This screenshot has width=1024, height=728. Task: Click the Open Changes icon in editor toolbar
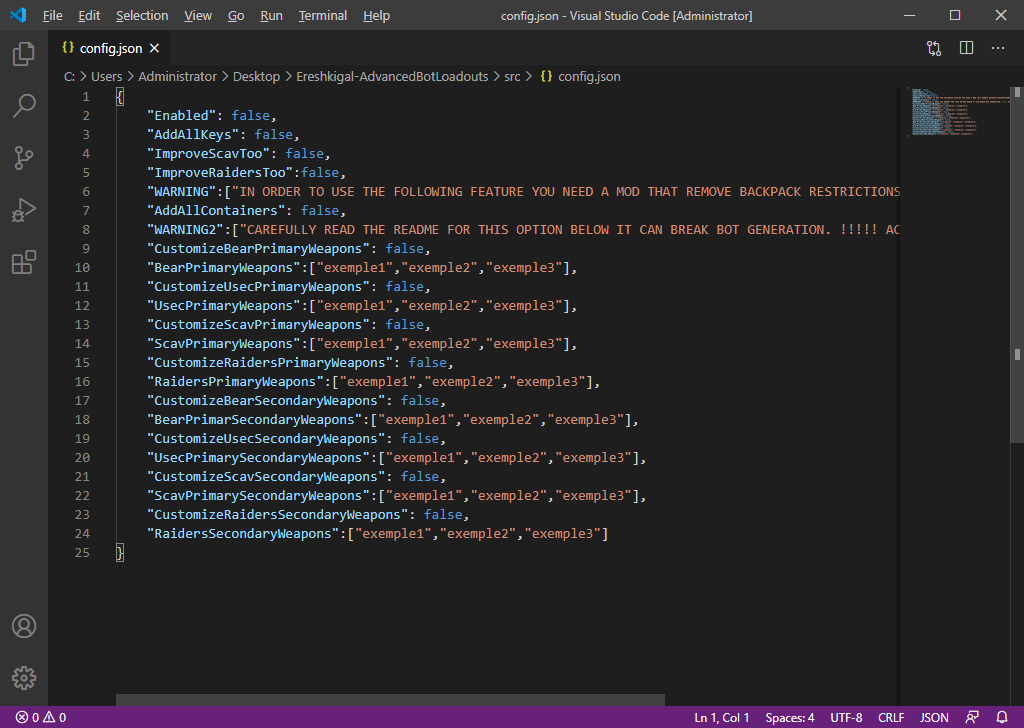(x=934, y=48)
